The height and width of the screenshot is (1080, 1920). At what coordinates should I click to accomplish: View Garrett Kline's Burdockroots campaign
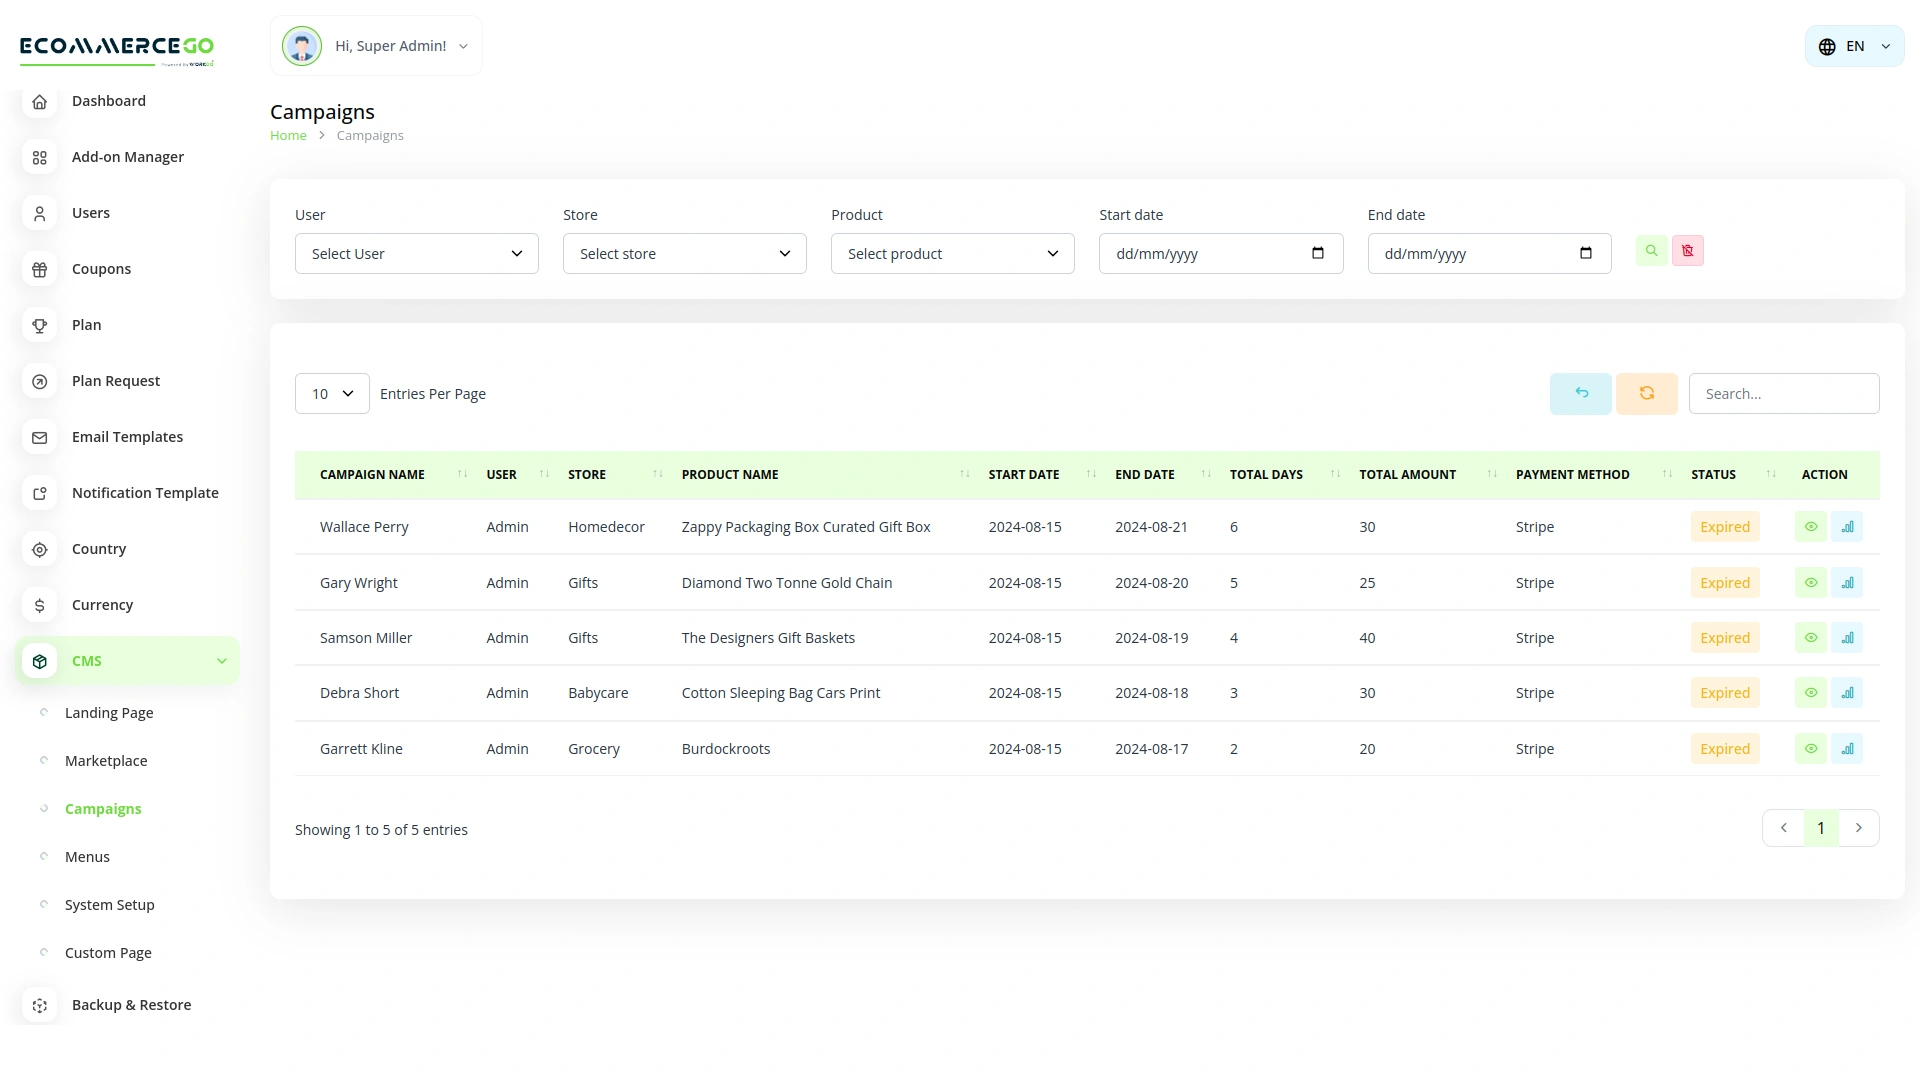(x=1812, y=748)
